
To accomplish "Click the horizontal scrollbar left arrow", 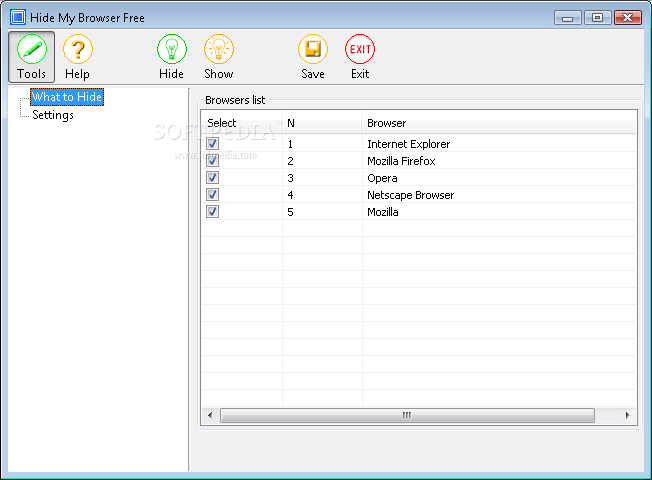I will coord(210,415).
